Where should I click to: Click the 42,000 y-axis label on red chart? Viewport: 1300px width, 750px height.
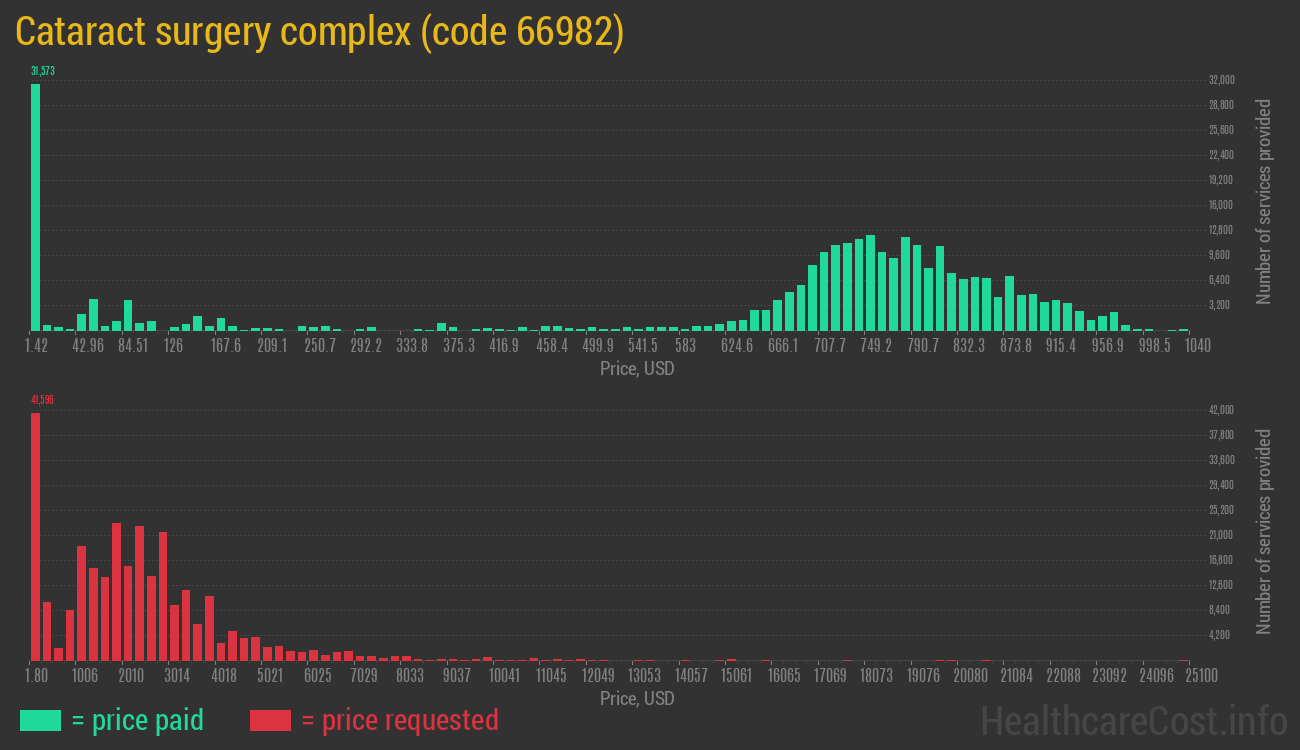pos(1221,410)
